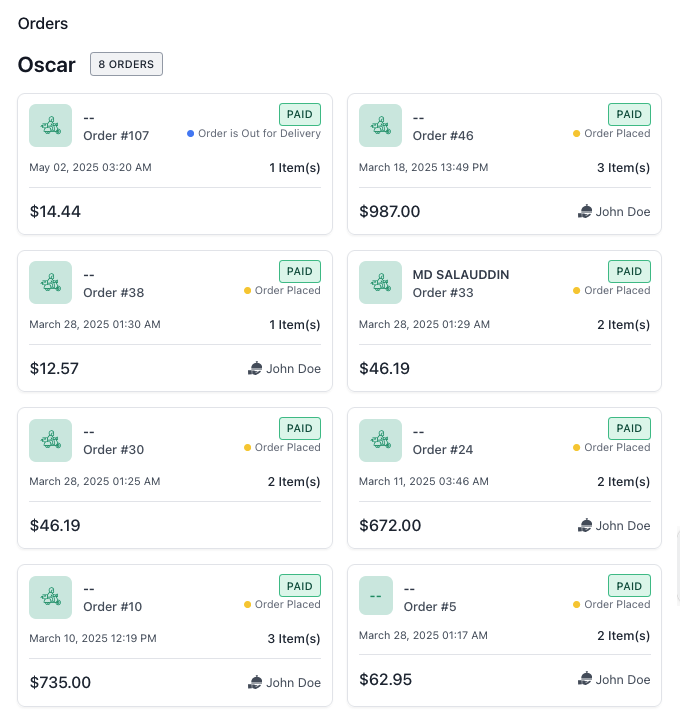Screen dimensions: 680x725
Task: Click delivery scooter icon on Order #10
Action: tap(50, 597)
